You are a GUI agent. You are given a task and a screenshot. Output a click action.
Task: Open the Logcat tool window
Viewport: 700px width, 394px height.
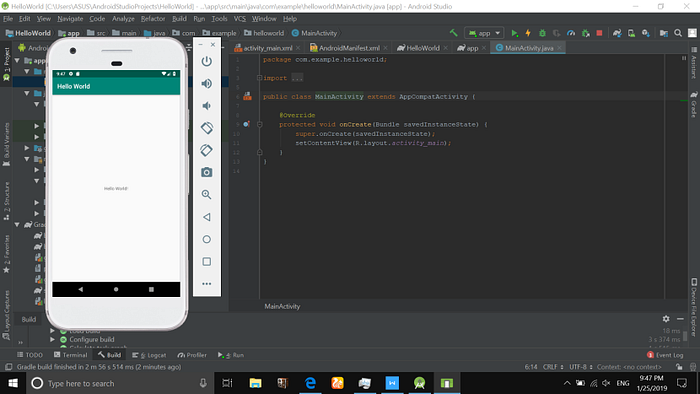point(149,355)
